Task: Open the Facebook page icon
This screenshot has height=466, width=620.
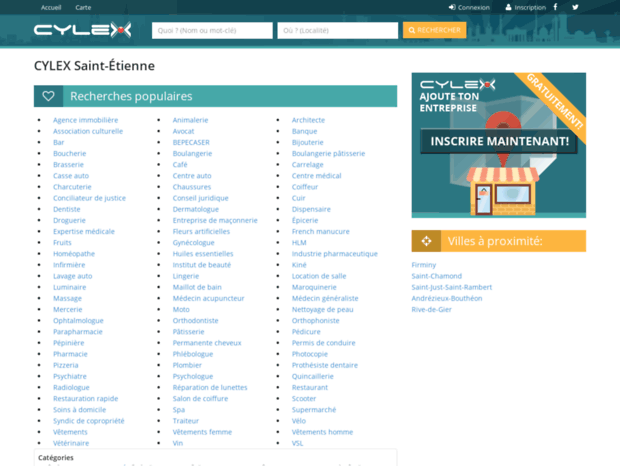Action: [560, 7]
